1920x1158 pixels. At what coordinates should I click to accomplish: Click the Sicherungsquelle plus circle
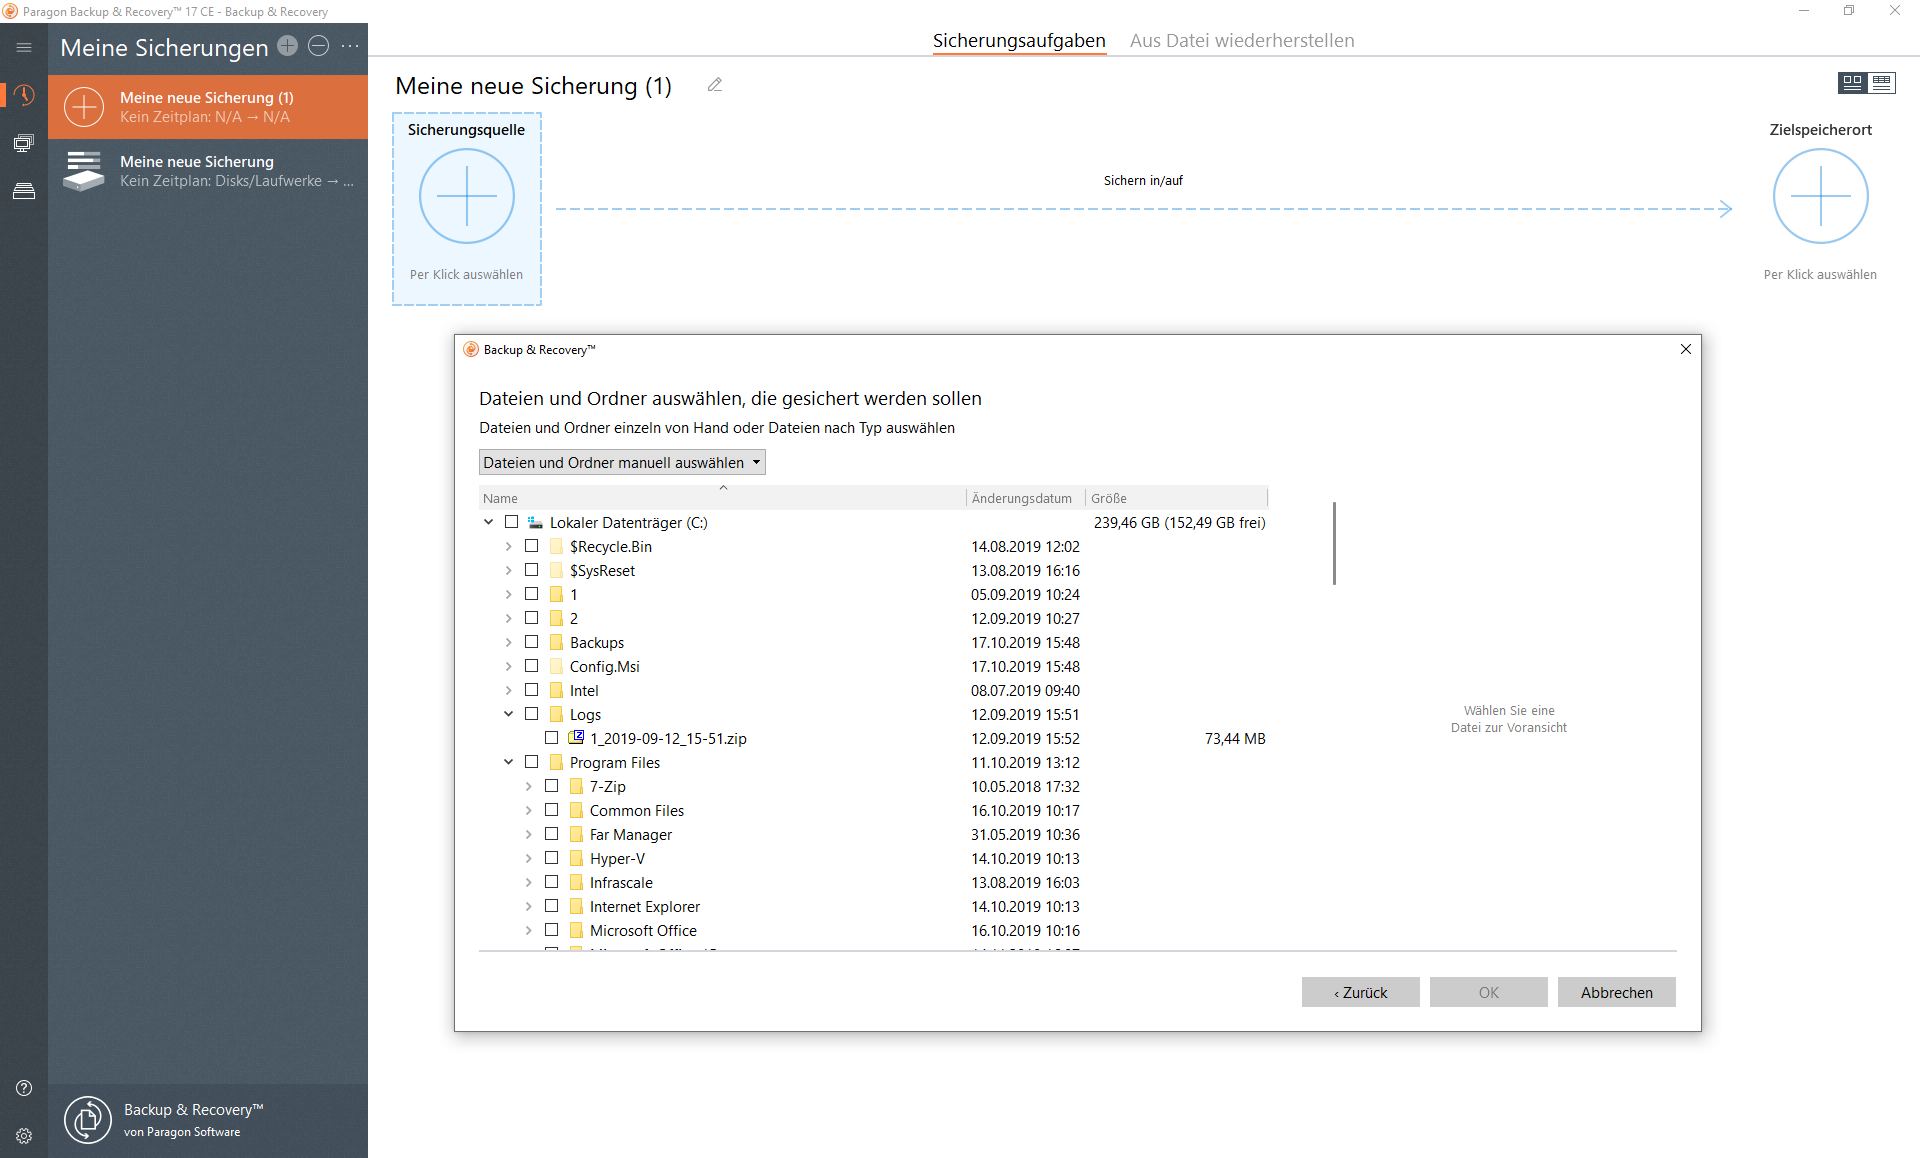tap(467, 196)
